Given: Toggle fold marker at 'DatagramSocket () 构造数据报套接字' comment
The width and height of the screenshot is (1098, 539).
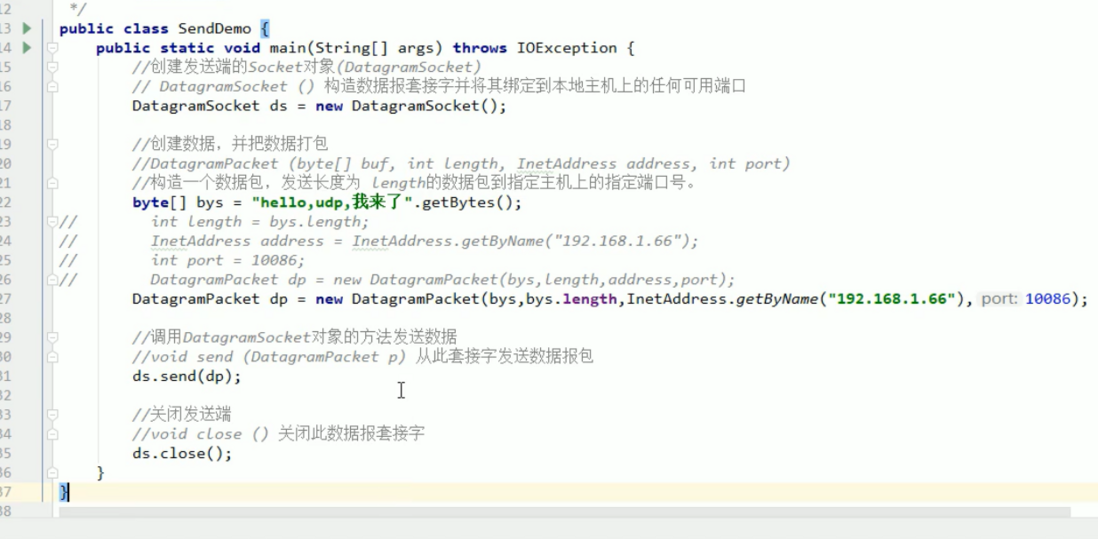Looking at the screenshot, I should [53, 87].
